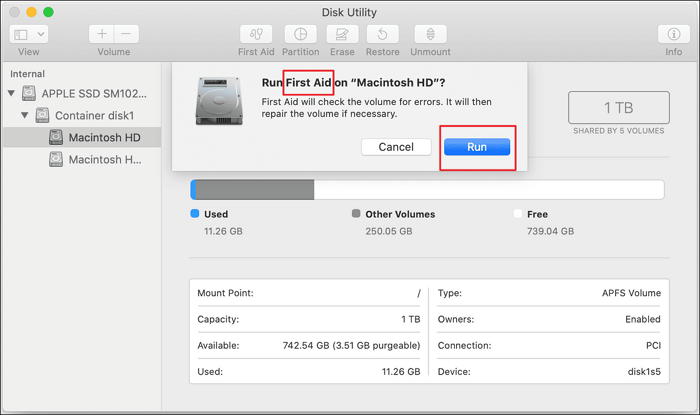This screenshot has width=700, height=415.
Task: Cancel the First Aid dialog
Action: click(x=396, y=147)
